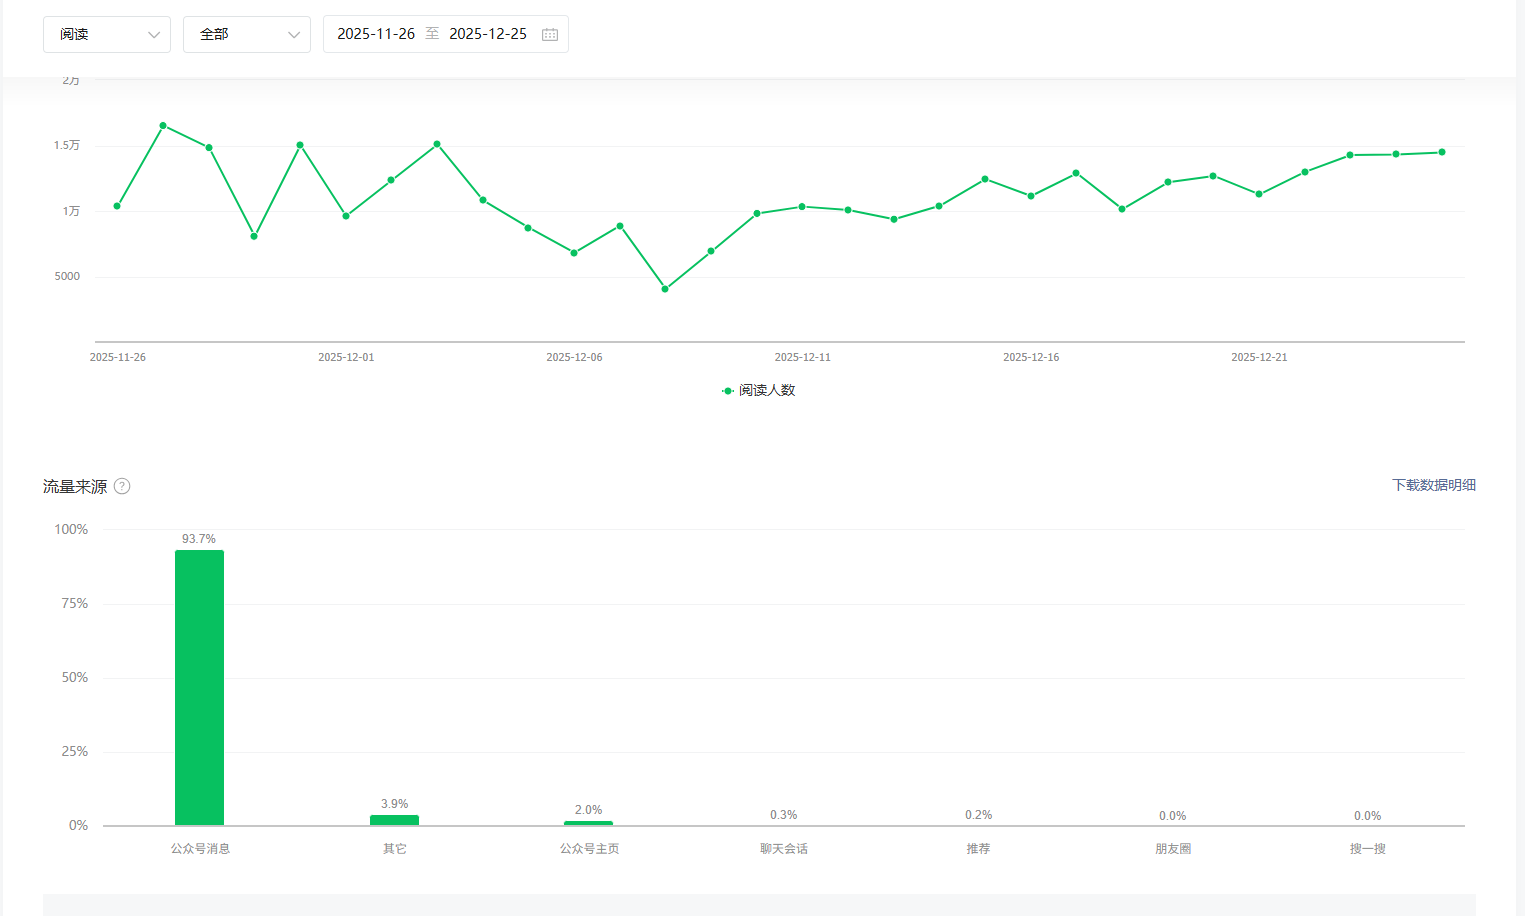Click the first data point for 2025-11-26
This screenshot has height=916, width=1525.
pyautogui.click(x=117, y=206)
